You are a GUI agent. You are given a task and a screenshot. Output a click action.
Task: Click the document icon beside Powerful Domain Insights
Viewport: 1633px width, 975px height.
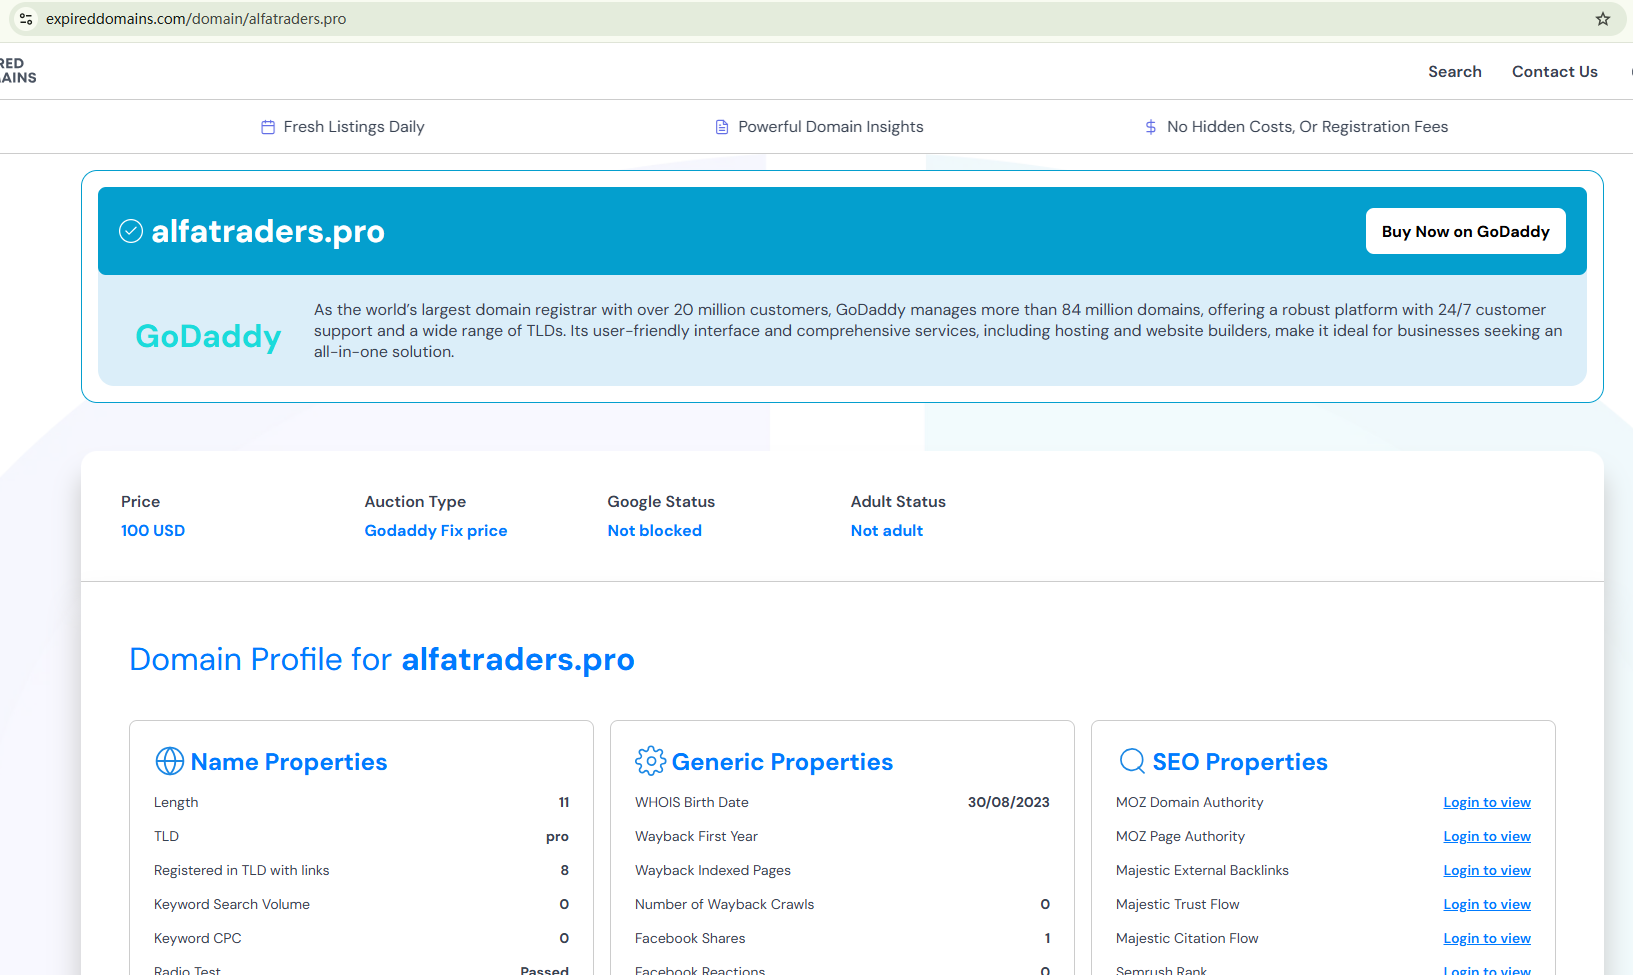point(722,127)
